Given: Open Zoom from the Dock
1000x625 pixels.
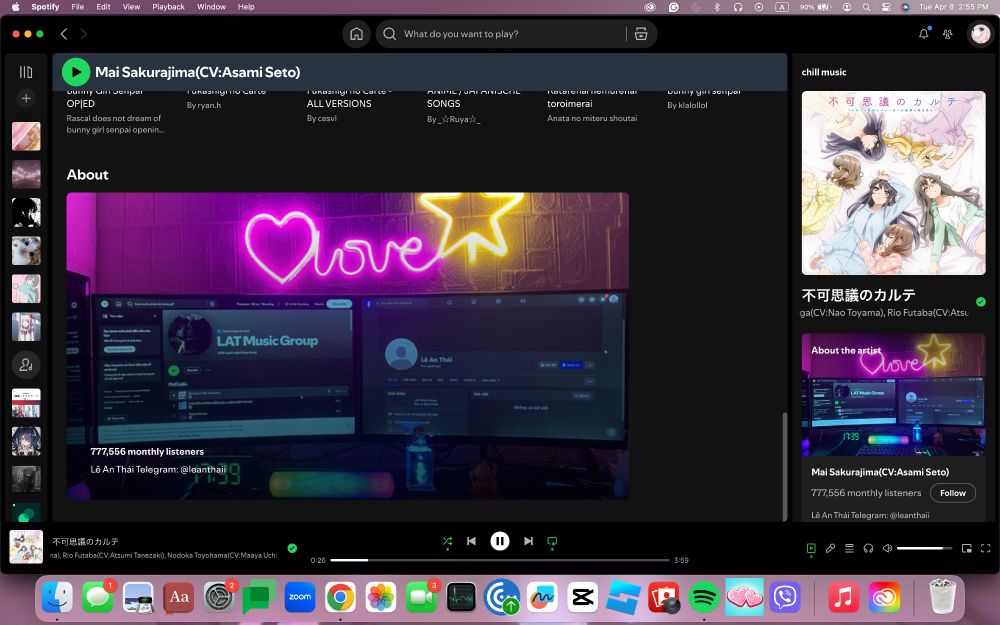Looking at the screenshot, I should (300, 598).
